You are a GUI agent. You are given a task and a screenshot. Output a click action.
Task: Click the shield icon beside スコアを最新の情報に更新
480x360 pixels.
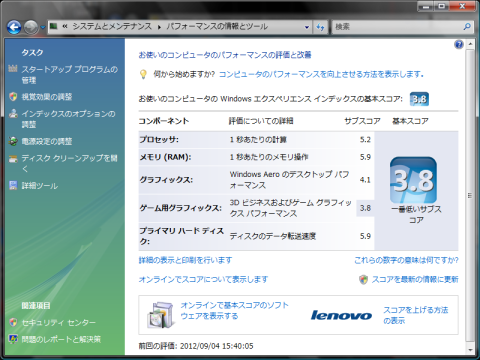click(x=363, y=279)
